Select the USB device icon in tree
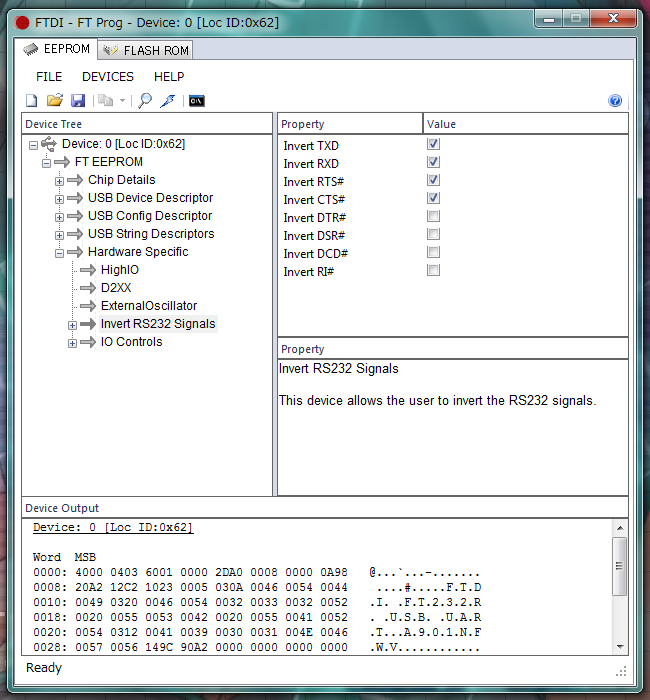 click(x=49, y=144)
